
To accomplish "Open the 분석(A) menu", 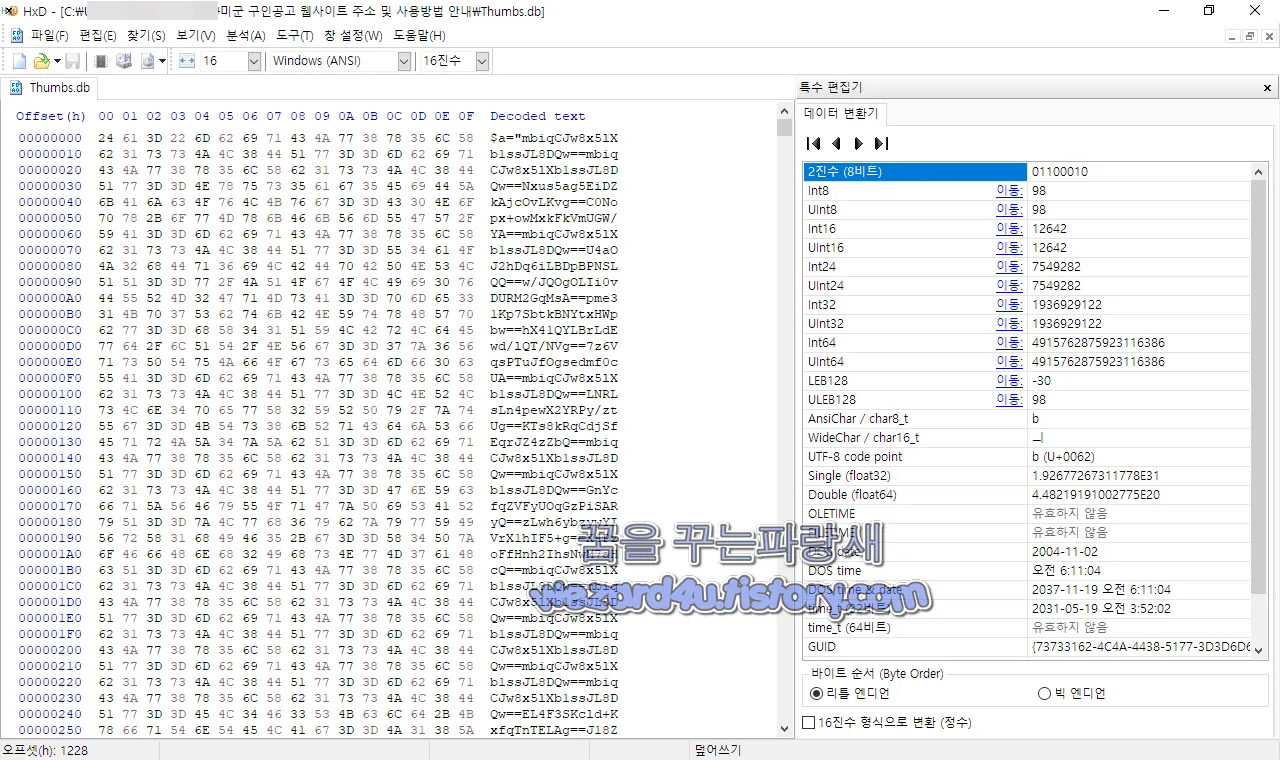I will coord(246,35).
